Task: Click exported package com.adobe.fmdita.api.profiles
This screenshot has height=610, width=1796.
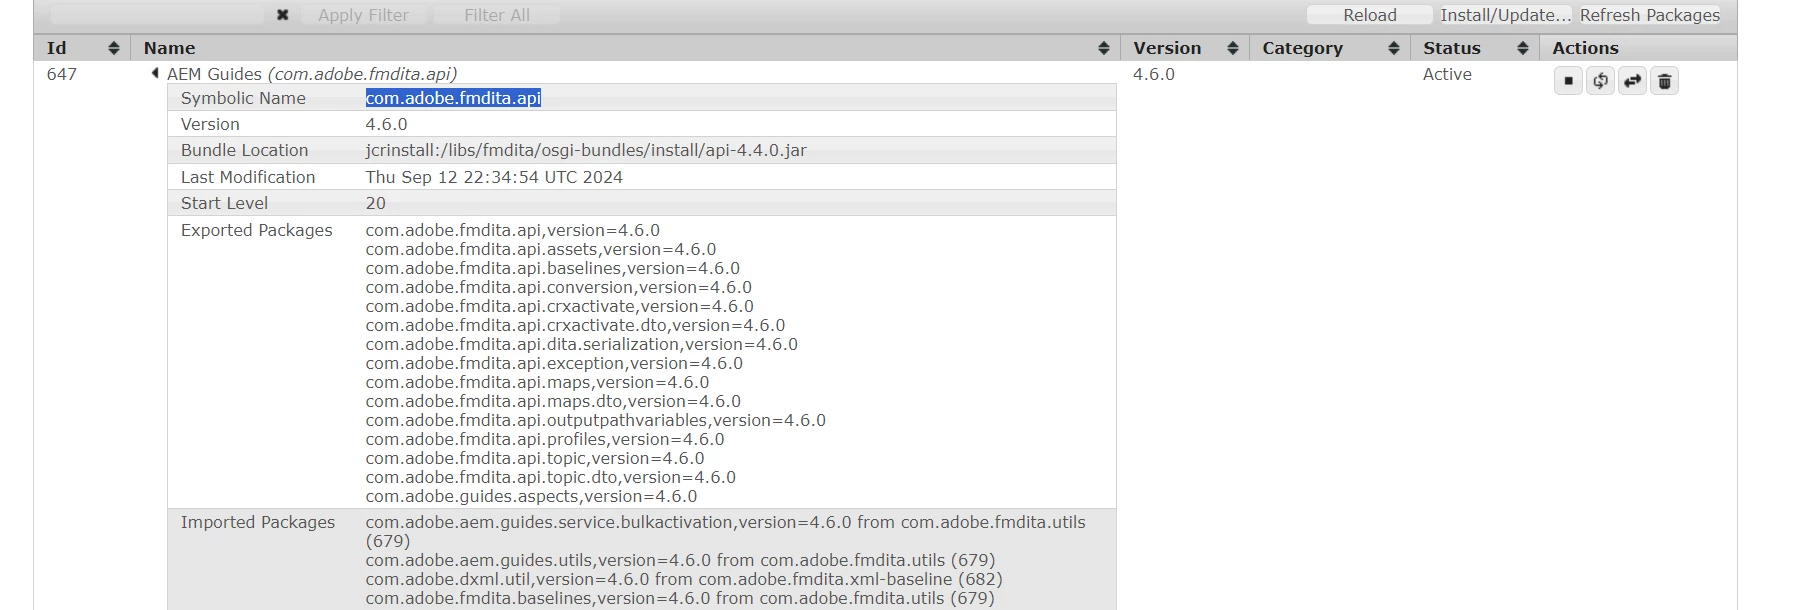Action: coord(545,439)
